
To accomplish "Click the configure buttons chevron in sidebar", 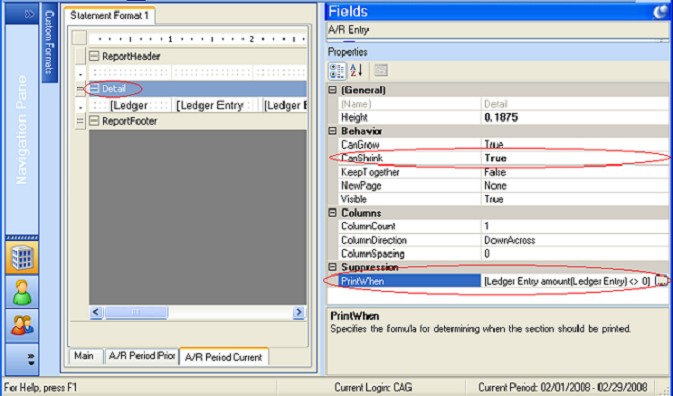I will point(31,359).
